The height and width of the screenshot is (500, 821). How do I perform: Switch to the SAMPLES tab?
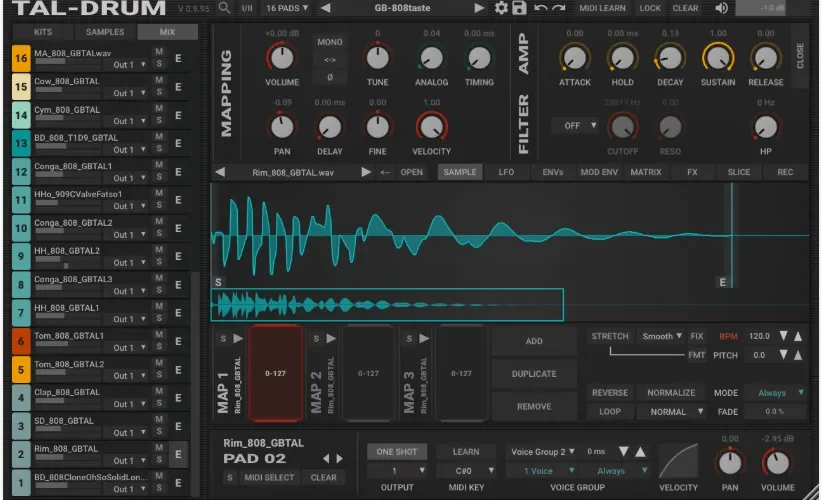tap(105, 32)
